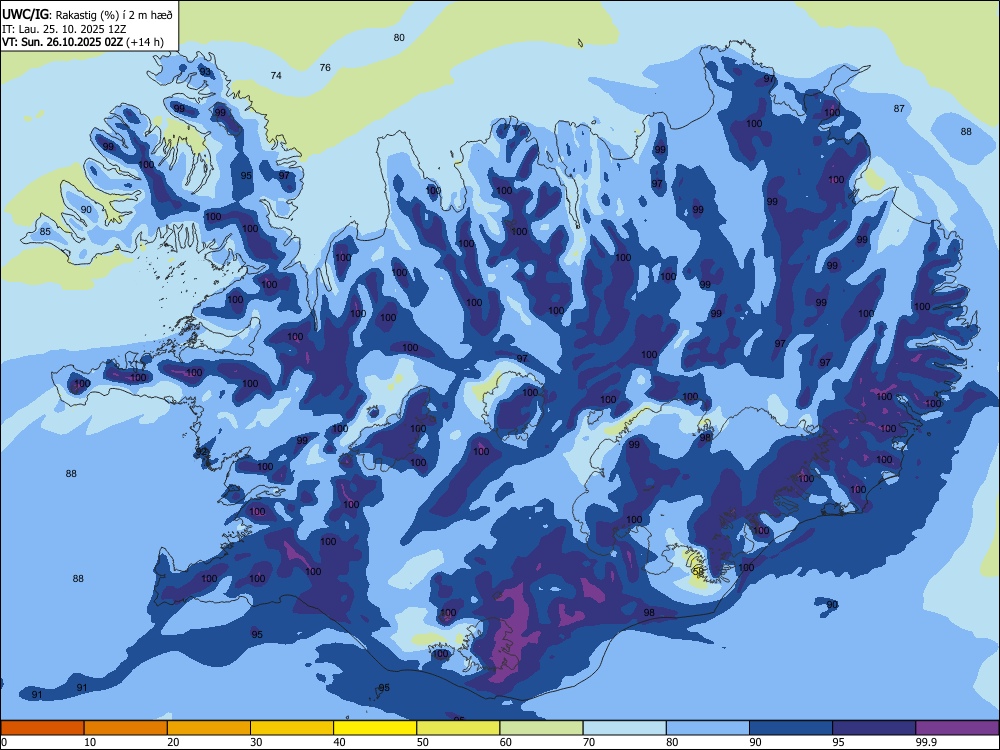The image size is (1000, 750).
Task: Click the humidity value '87' in the northeast
Action: coord(899,108)
